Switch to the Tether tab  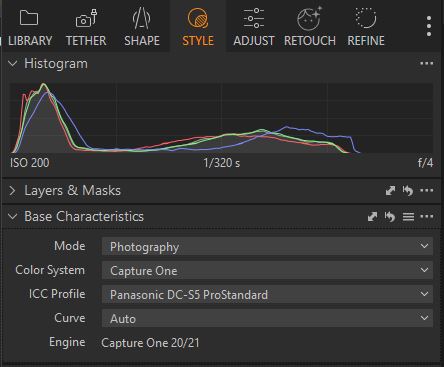(x=86, y=27)
